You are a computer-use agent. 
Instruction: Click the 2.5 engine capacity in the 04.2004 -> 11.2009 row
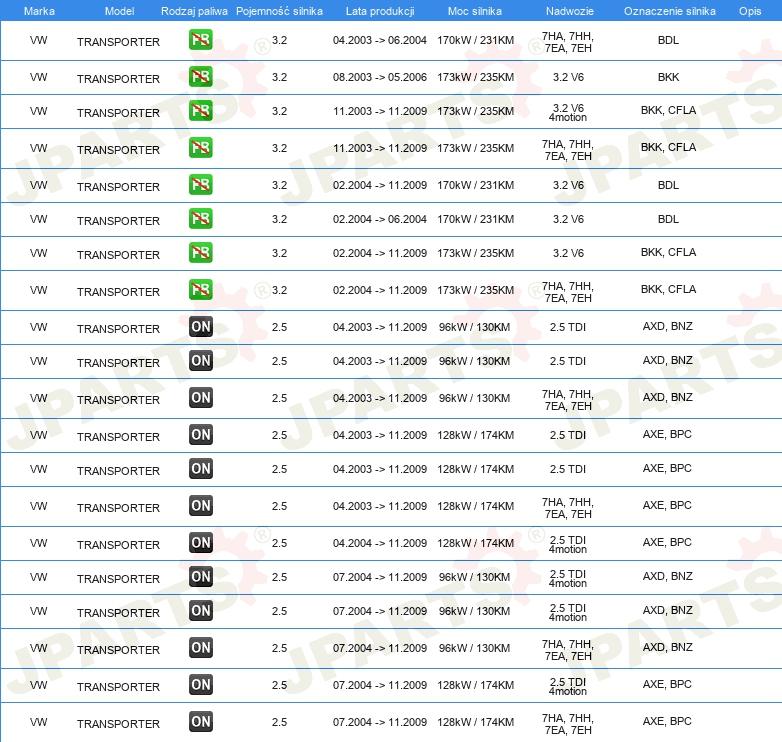[279, 543]
